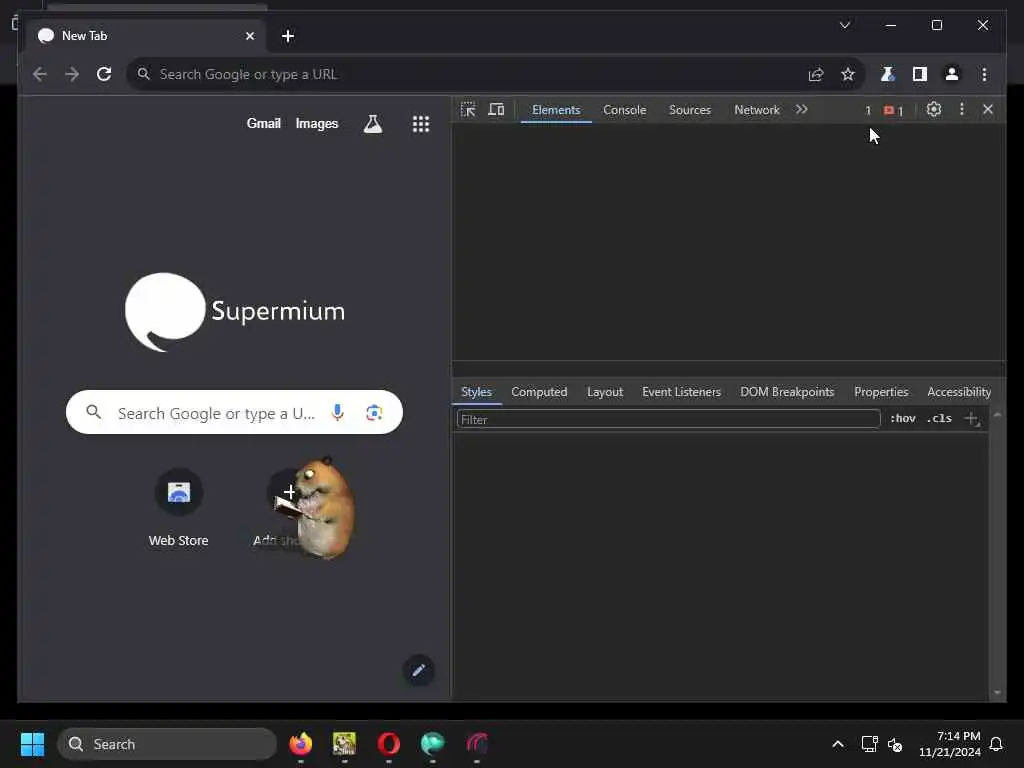Open the Sources tab
The image size is (1024, 768).
[x=690, y=110]
